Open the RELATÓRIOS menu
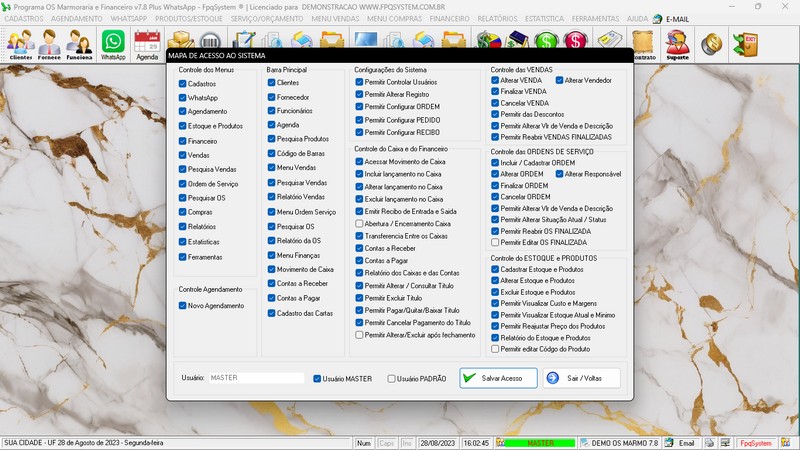This screenshot has width=800, height=450. (497, 18)
